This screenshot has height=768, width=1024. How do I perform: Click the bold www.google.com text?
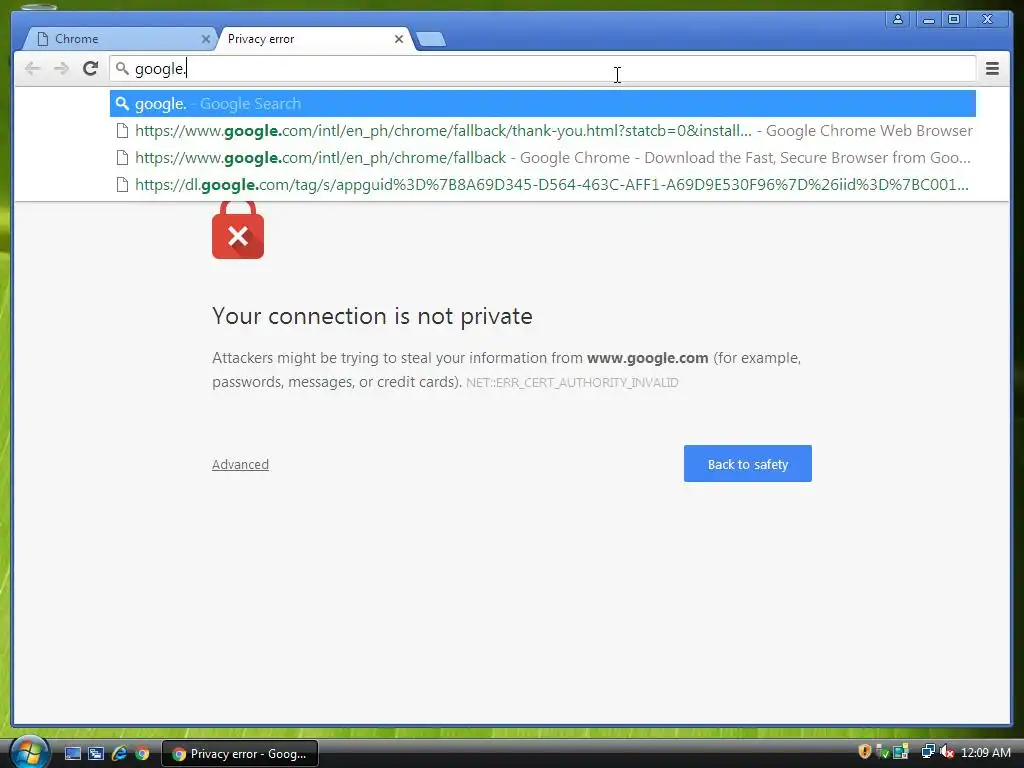[647, 358]
